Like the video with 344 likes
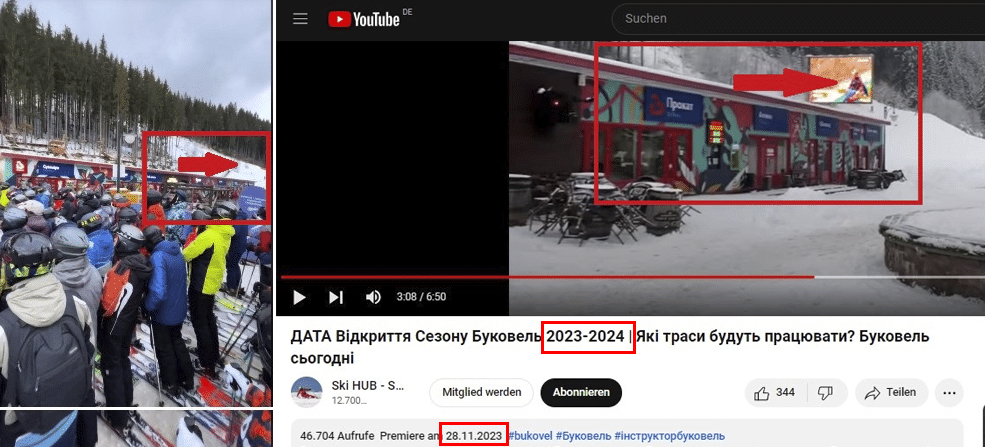Viewport: 985px width, 447px height. pos(776,392)
